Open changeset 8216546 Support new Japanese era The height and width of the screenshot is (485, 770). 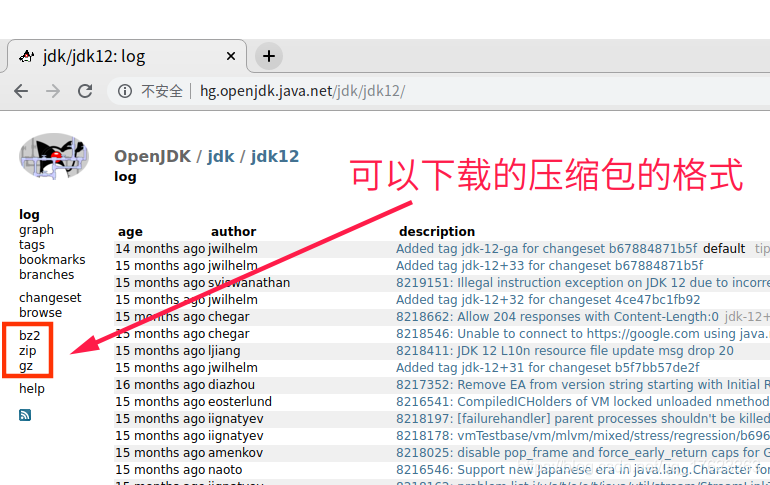click(583, 470)
